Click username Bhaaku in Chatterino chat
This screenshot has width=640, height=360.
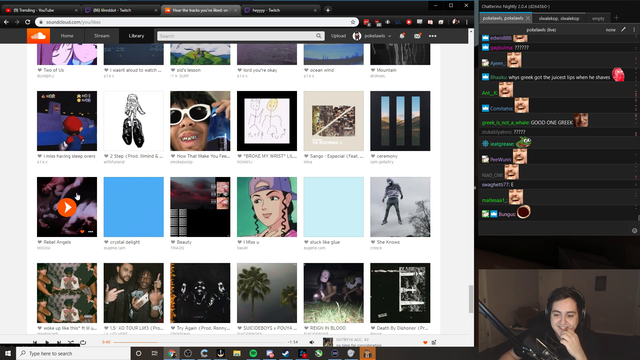(x=498, y=77)
